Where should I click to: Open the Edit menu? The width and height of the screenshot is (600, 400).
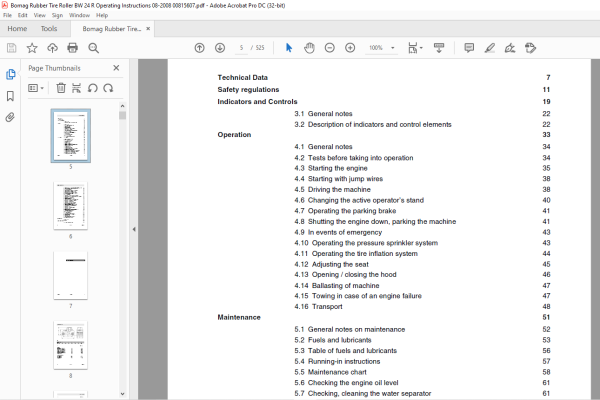(23, 15)
